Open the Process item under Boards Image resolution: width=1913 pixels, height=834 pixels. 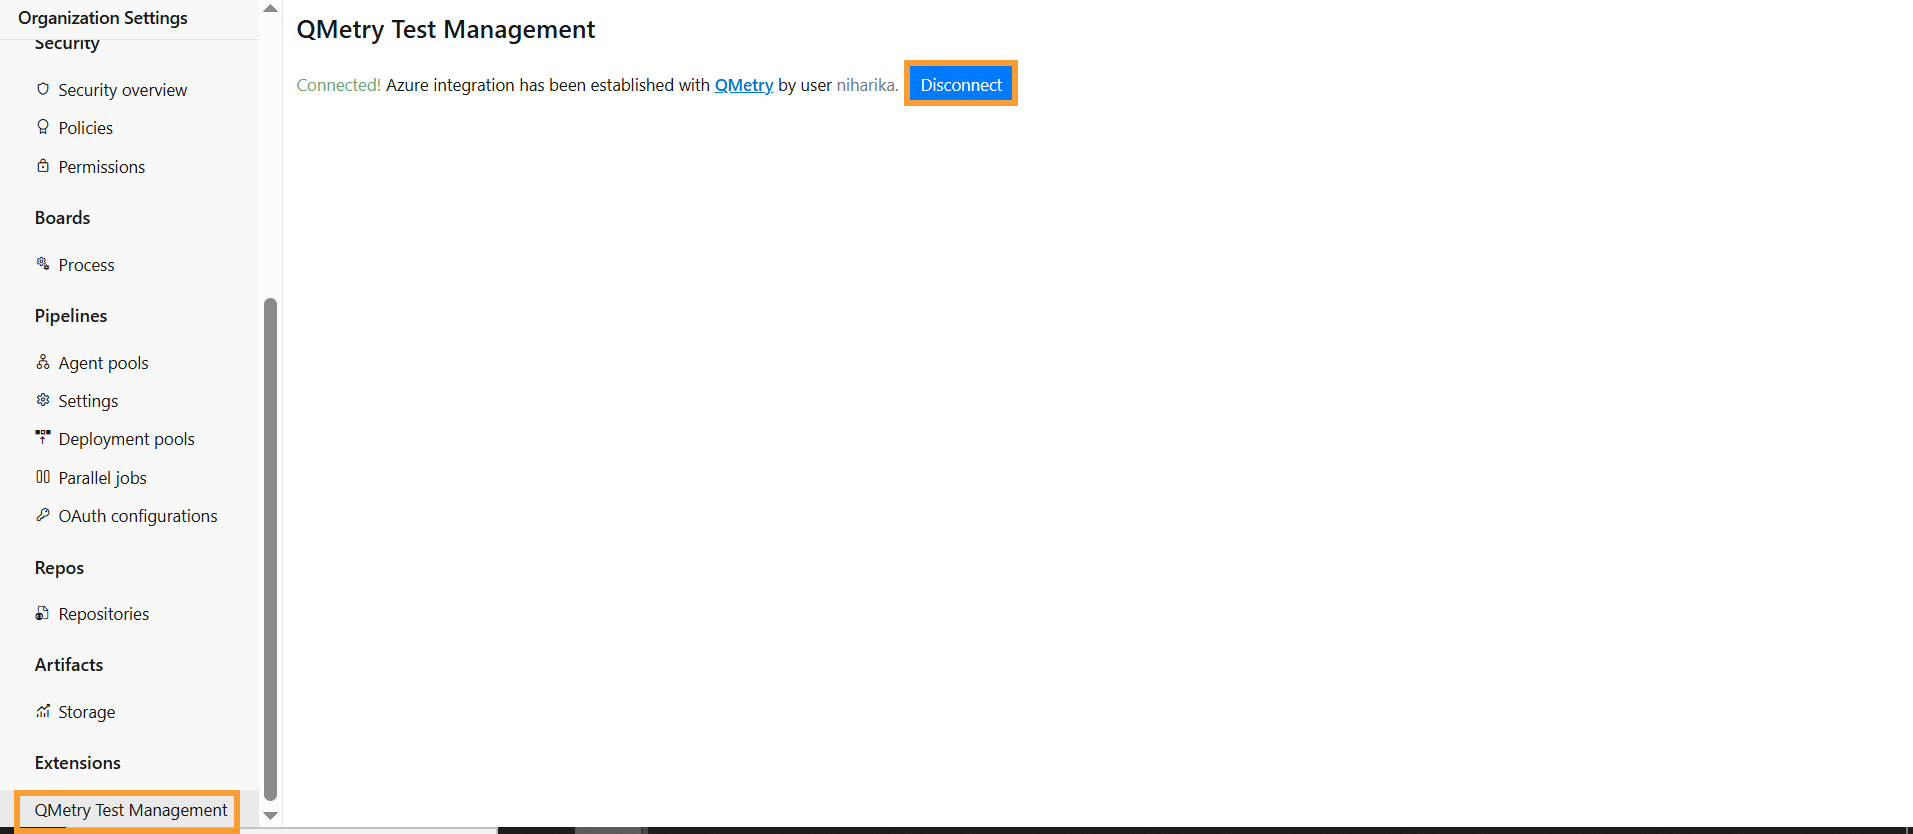(87, 265)
